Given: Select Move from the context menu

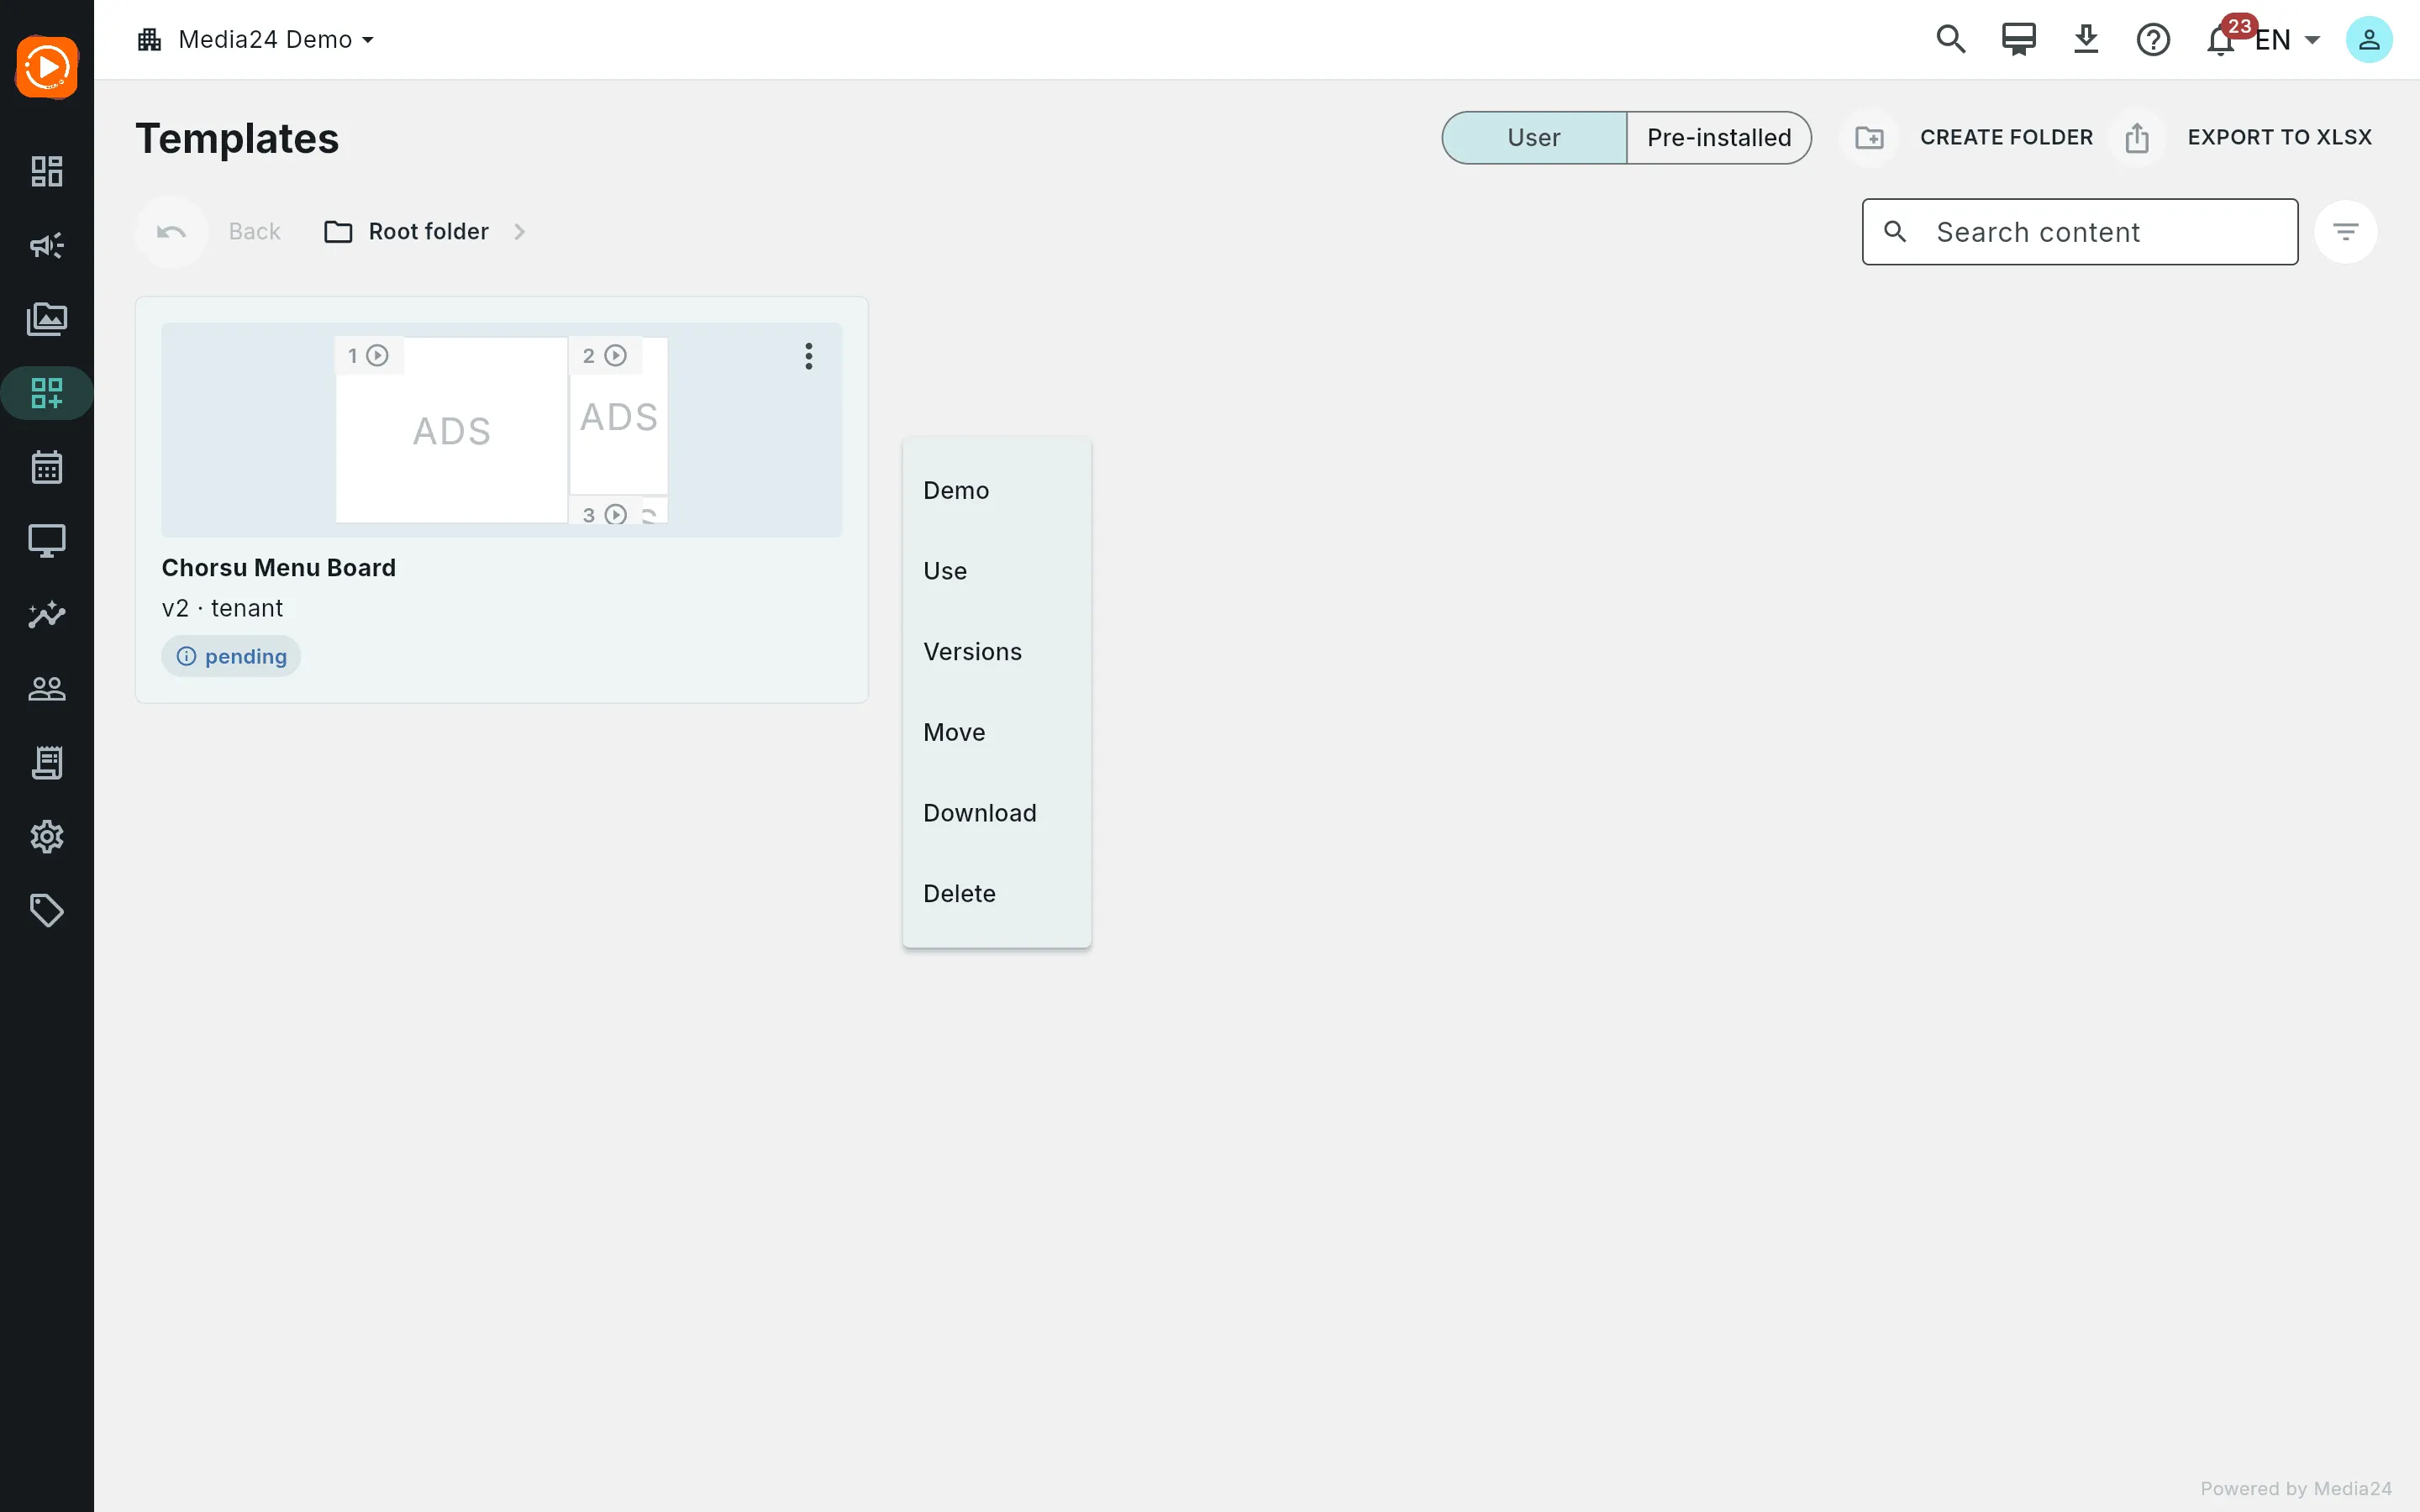Looking at the screenshot, I should pyautogui.click(x=997, y=732).
